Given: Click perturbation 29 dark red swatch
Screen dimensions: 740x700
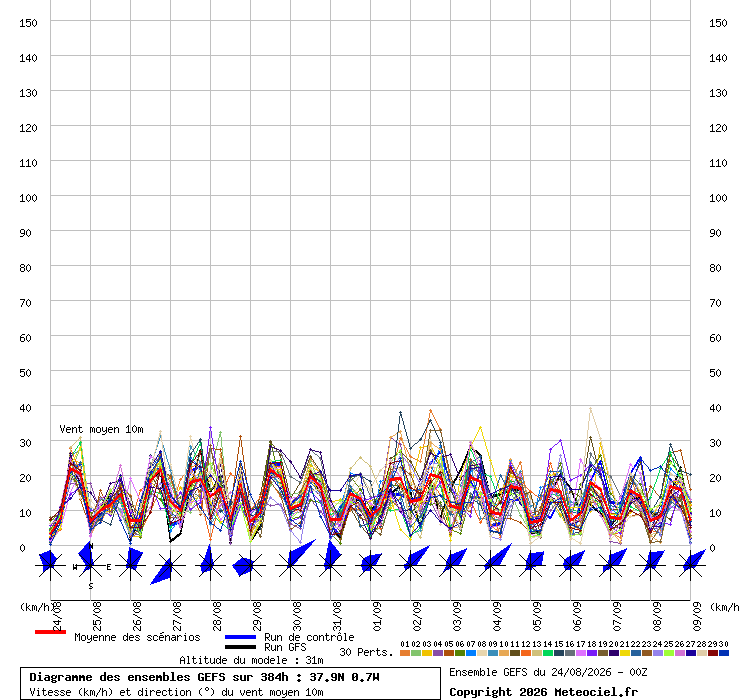Looking at the screenshot, I should click(713, 653).
